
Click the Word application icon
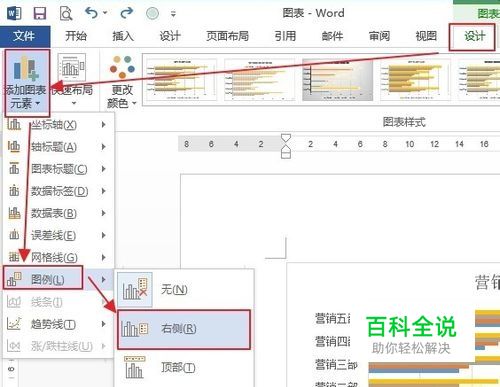click(14, 13)
